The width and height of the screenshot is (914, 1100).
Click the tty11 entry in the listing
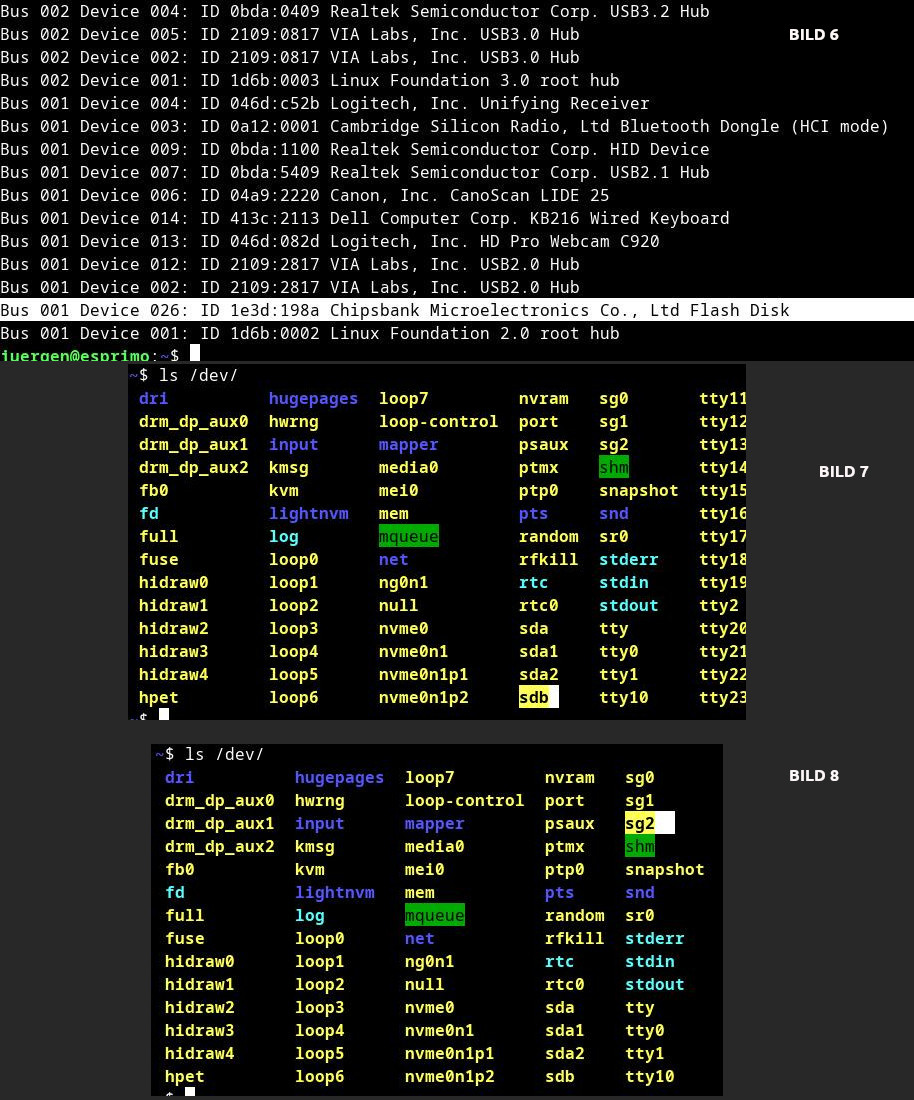tap(722, 398)
